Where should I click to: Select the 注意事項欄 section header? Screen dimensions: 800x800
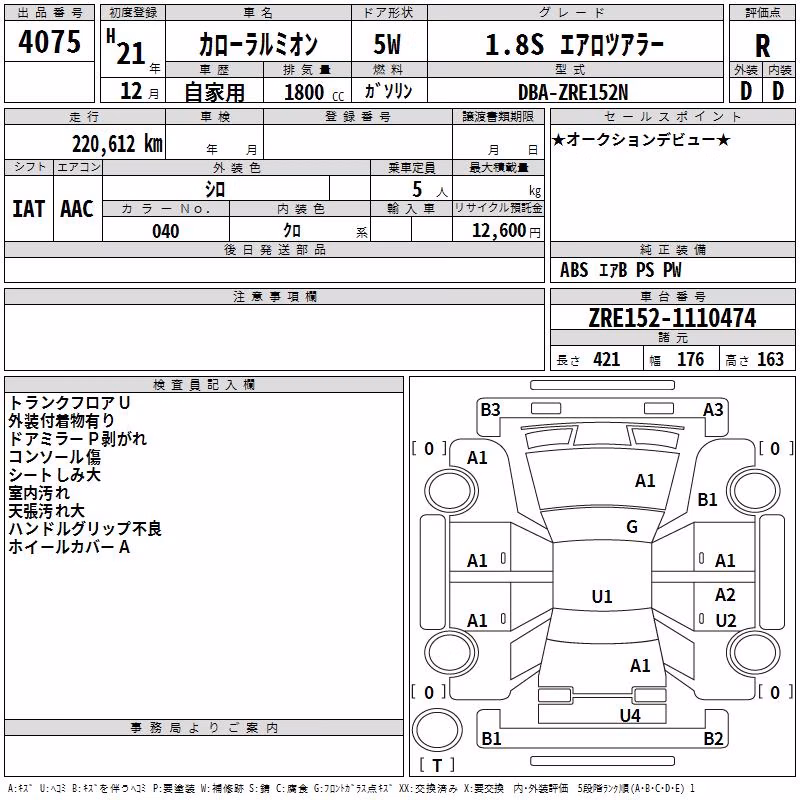point(274,296)
